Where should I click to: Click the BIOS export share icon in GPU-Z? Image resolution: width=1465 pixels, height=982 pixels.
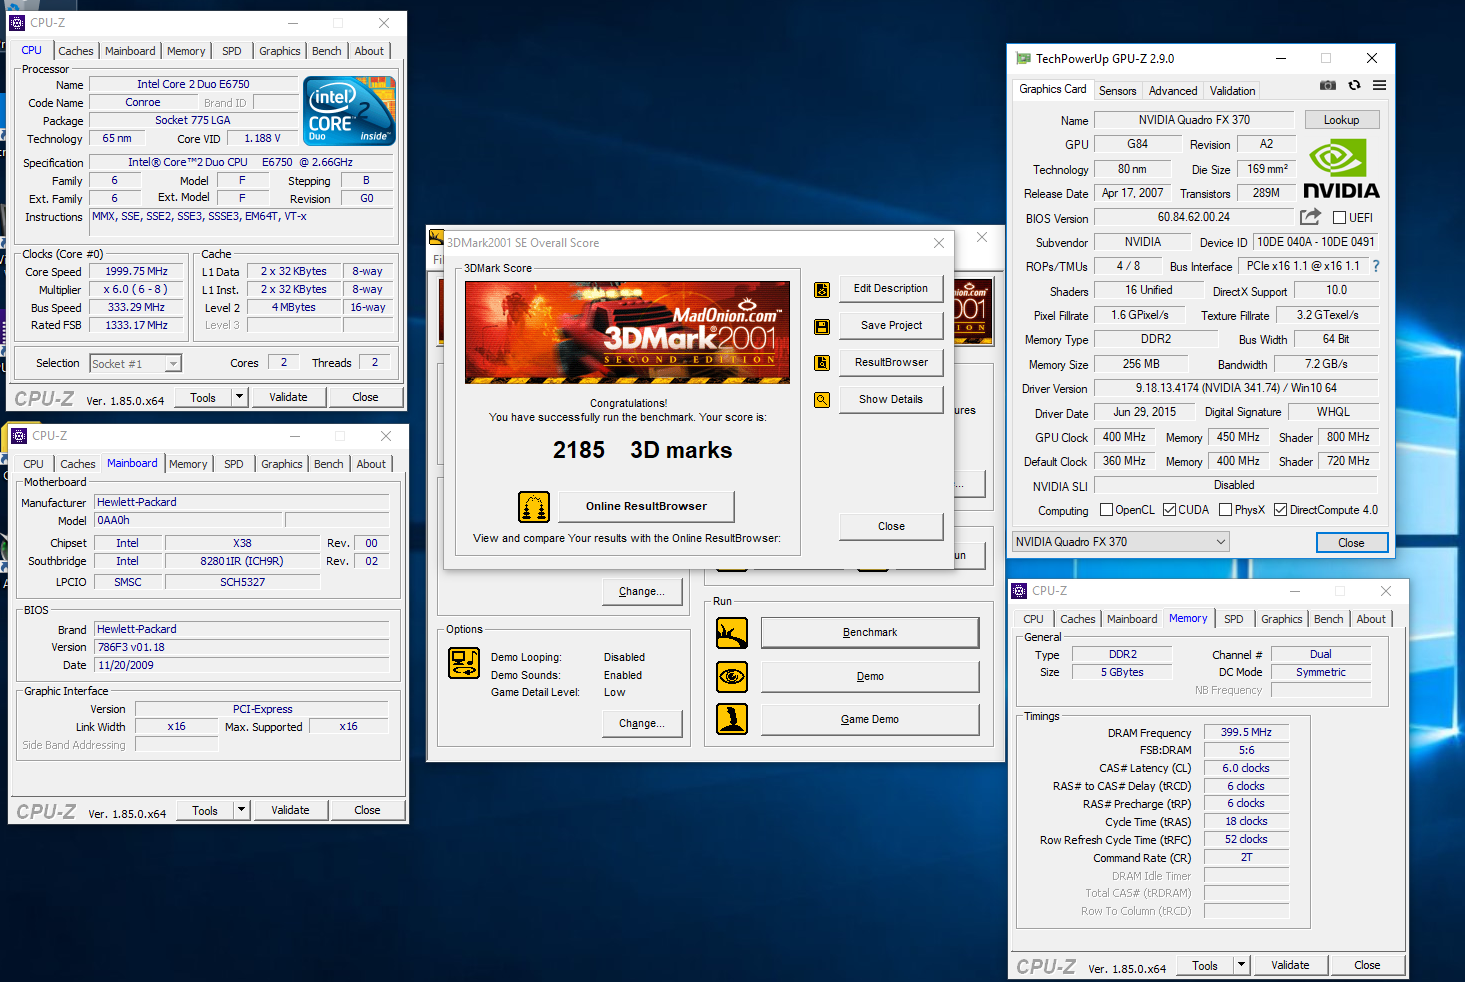(1310, 217)
